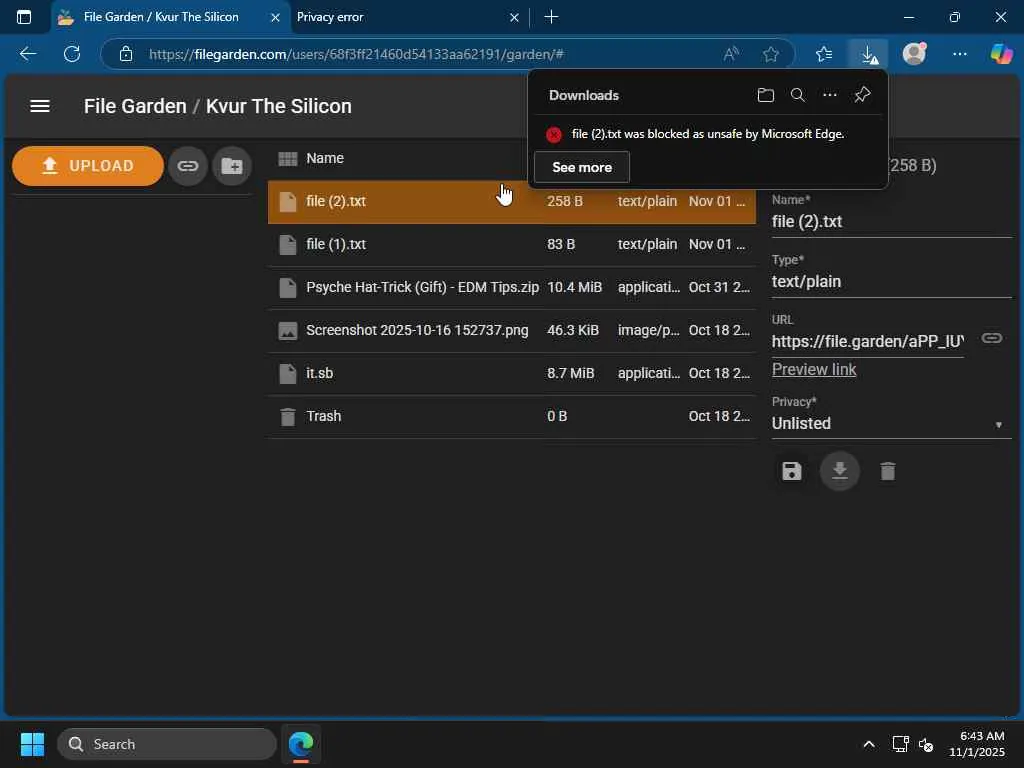Open the Trash folder row

[x=511, y=416]
